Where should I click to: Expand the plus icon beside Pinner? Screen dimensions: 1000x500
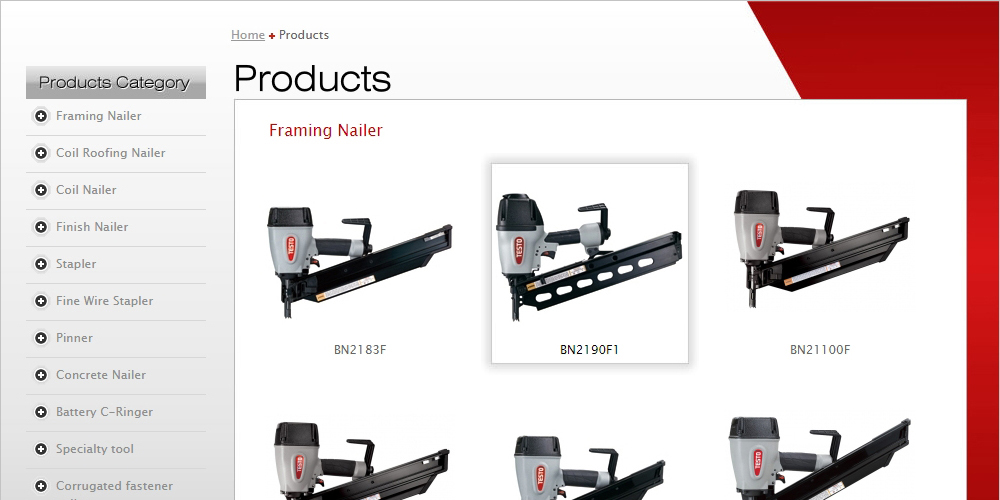(x=41, y=338)
